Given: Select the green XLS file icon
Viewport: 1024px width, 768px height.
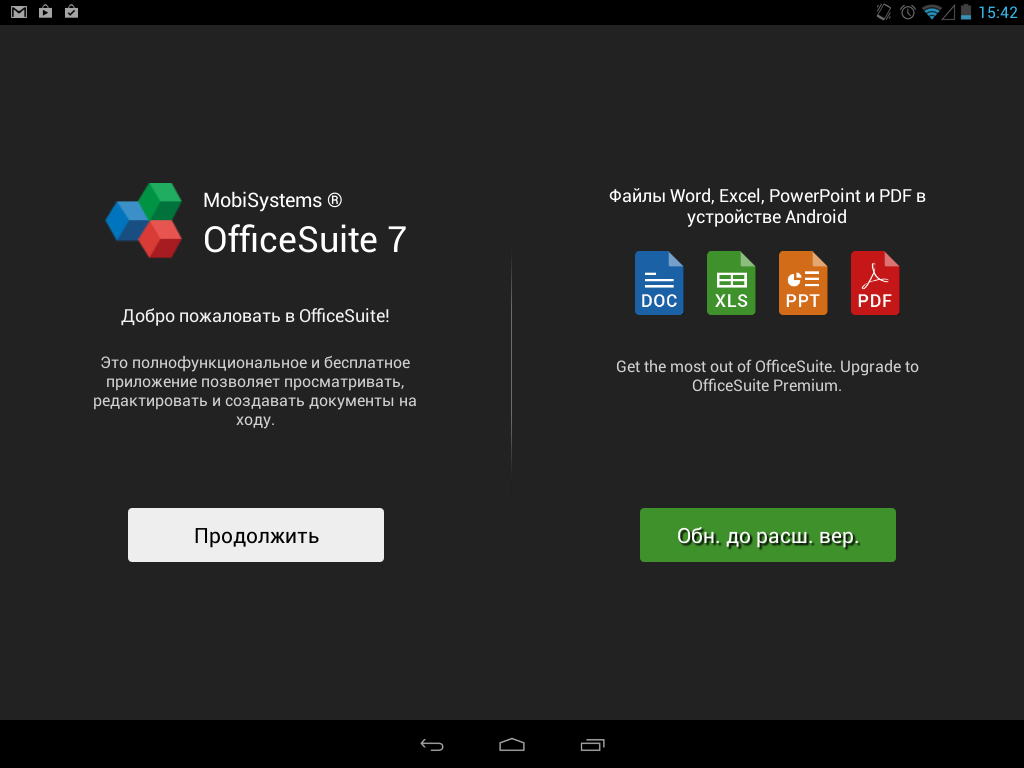Looking at the screenshot, I should 731,283.
